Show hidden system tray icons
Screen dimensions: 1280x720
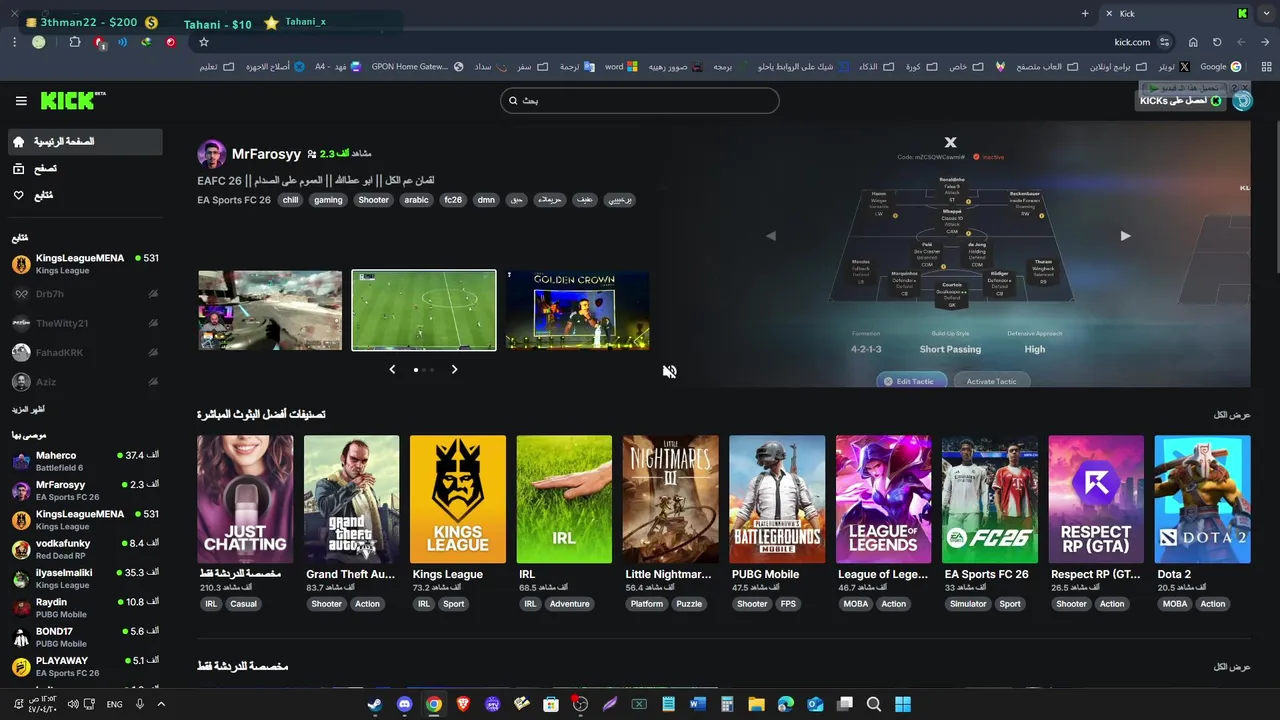click(x=162, y=704)
